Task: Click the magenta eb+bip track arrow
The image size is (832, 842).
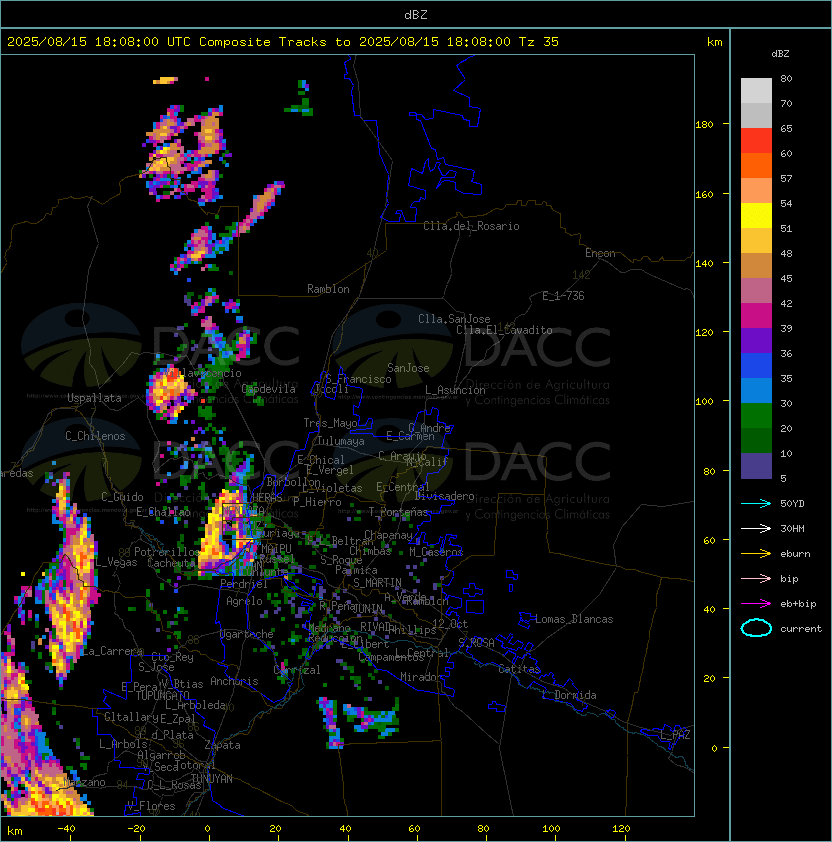Action: 756,604
